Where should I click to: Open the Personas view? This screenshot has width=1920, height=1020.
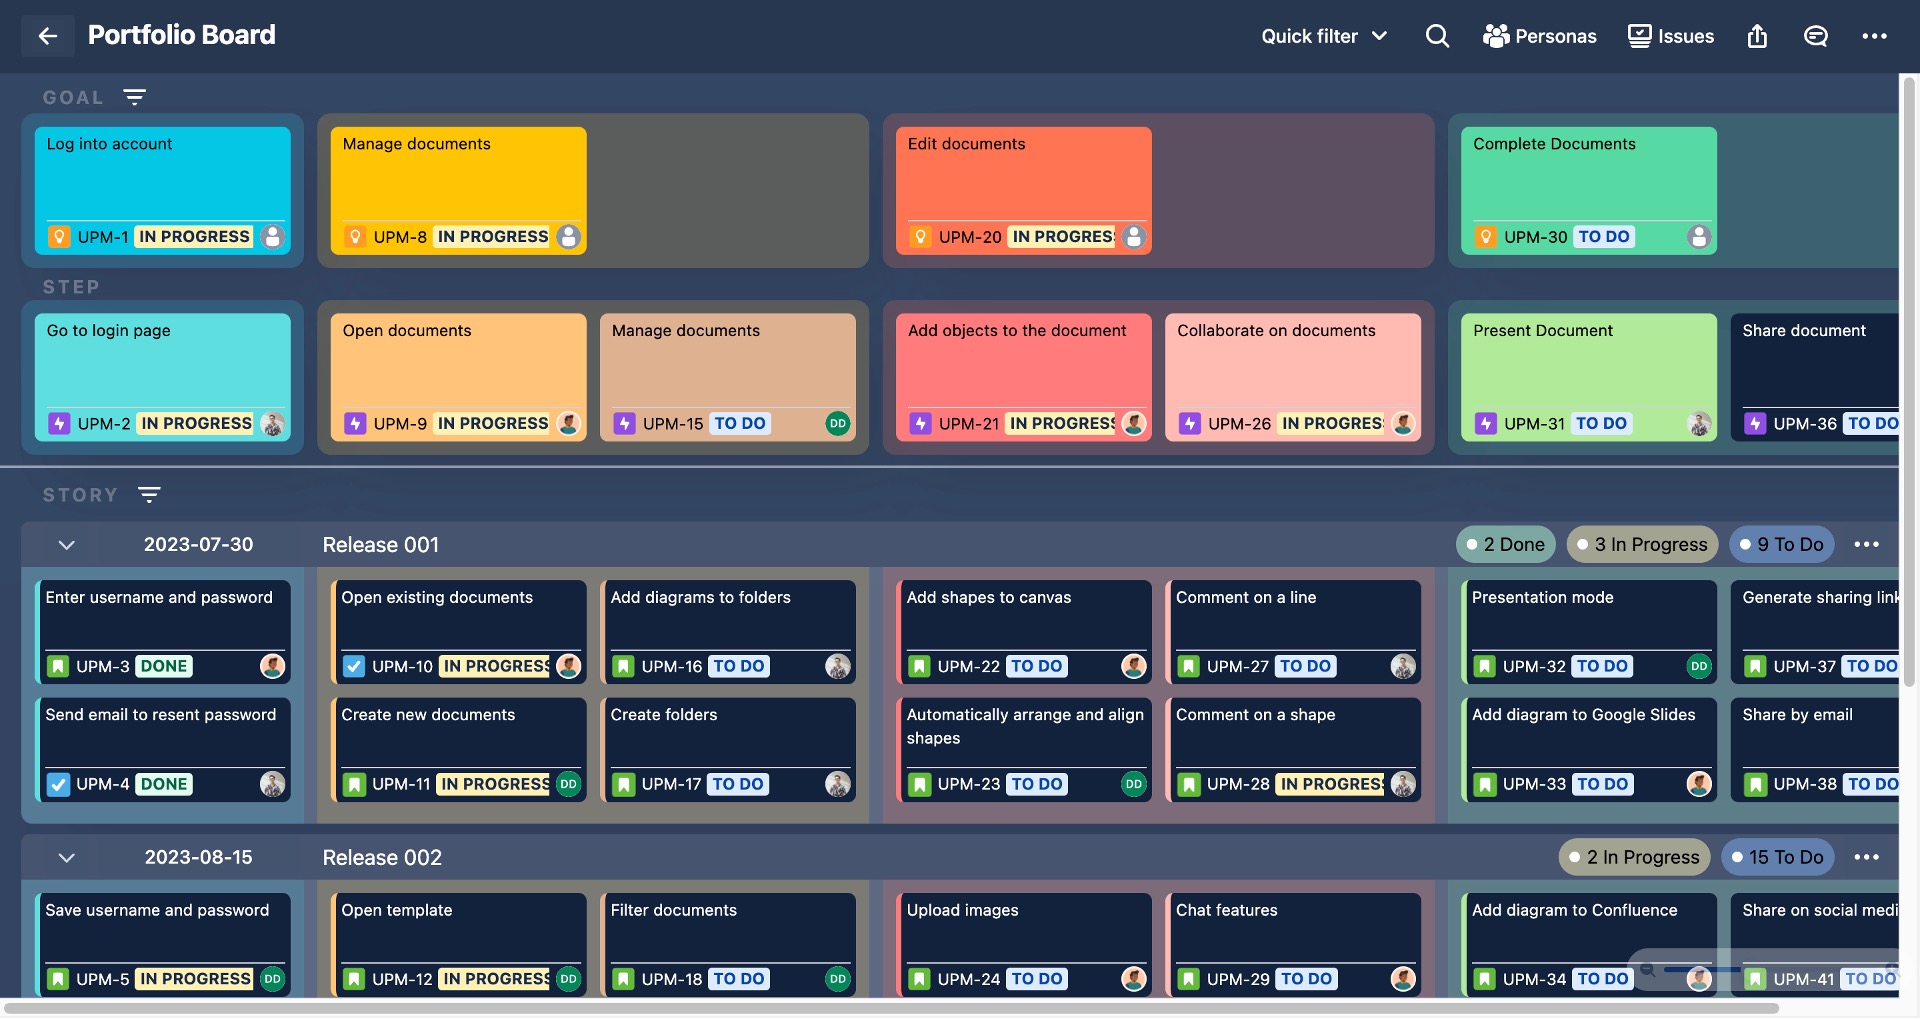(1539, 36)
